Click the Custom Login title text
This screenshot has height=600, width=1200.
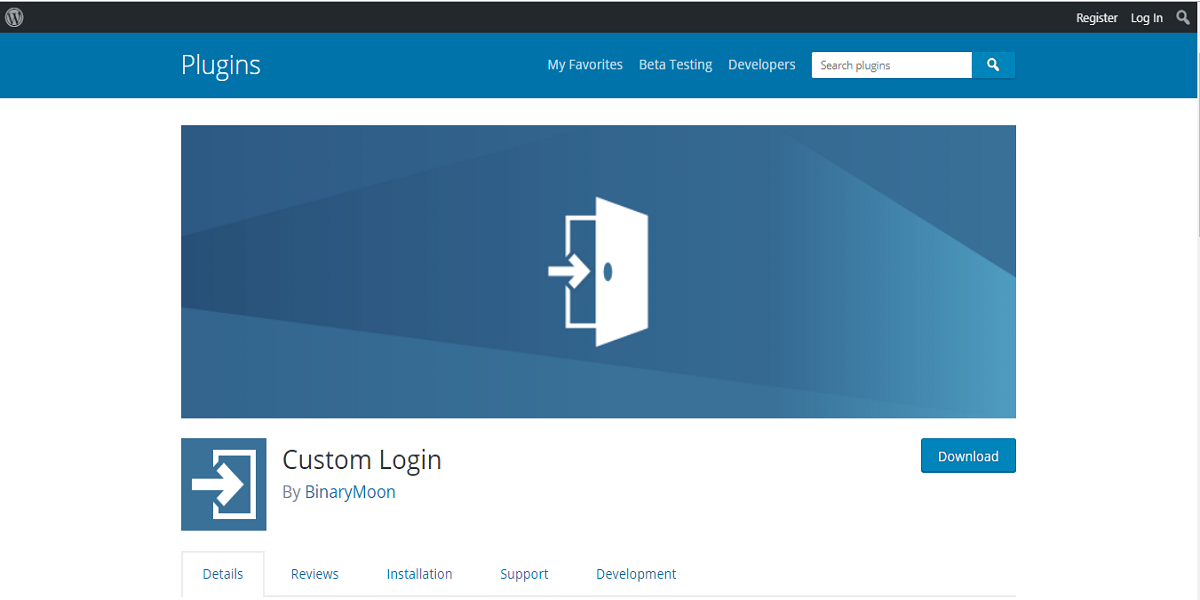(362, 460)
